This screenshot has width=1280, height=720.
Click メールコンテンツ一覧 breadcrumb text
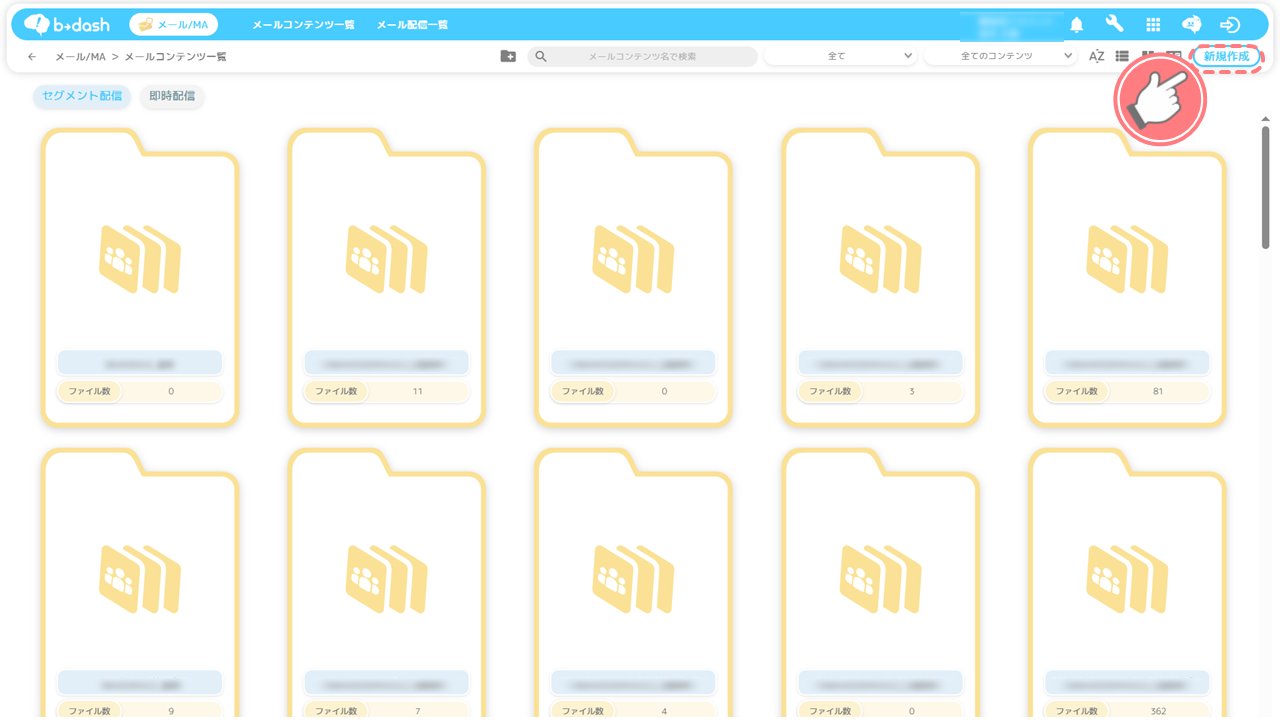[175, 57]
